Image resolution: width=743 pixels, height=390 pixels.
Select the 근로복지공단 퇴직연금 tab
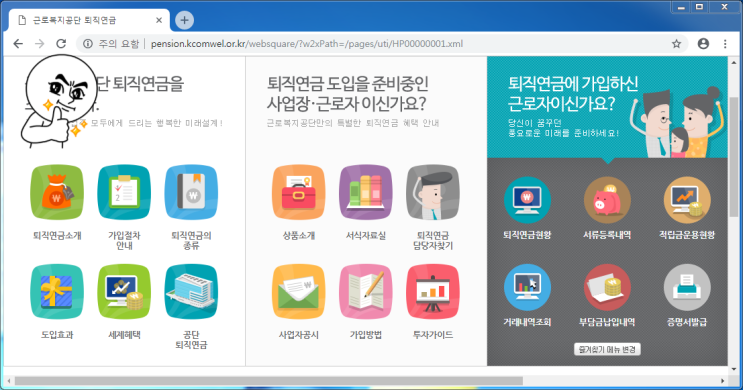click(x=90, y=20)
